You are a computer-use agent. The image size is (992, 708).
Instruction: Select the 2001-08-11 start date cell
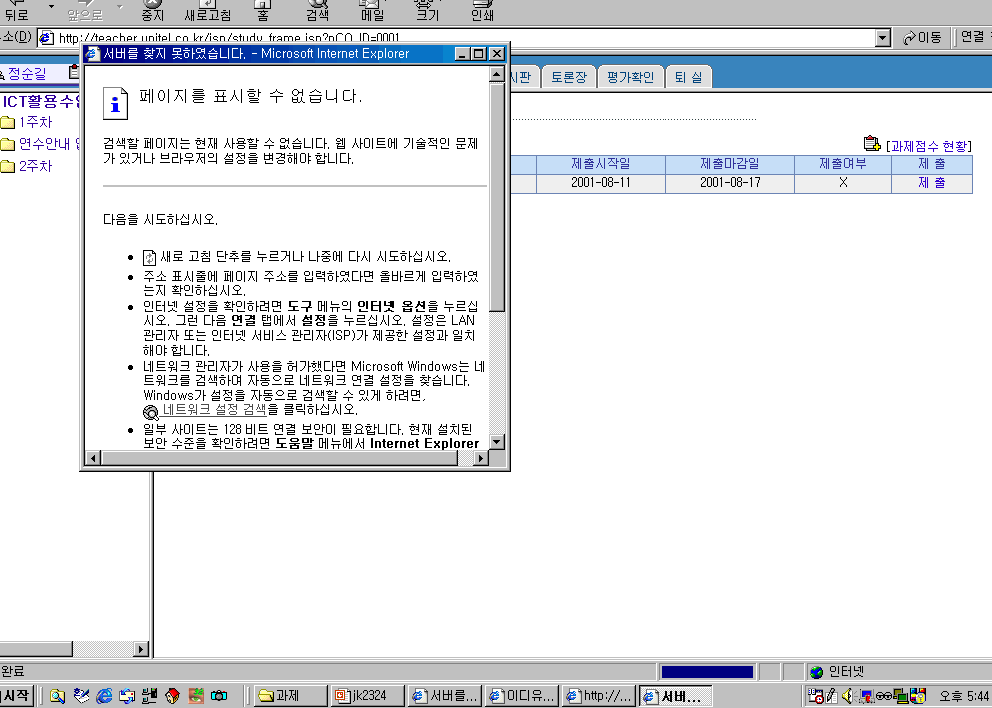[600, 183]
